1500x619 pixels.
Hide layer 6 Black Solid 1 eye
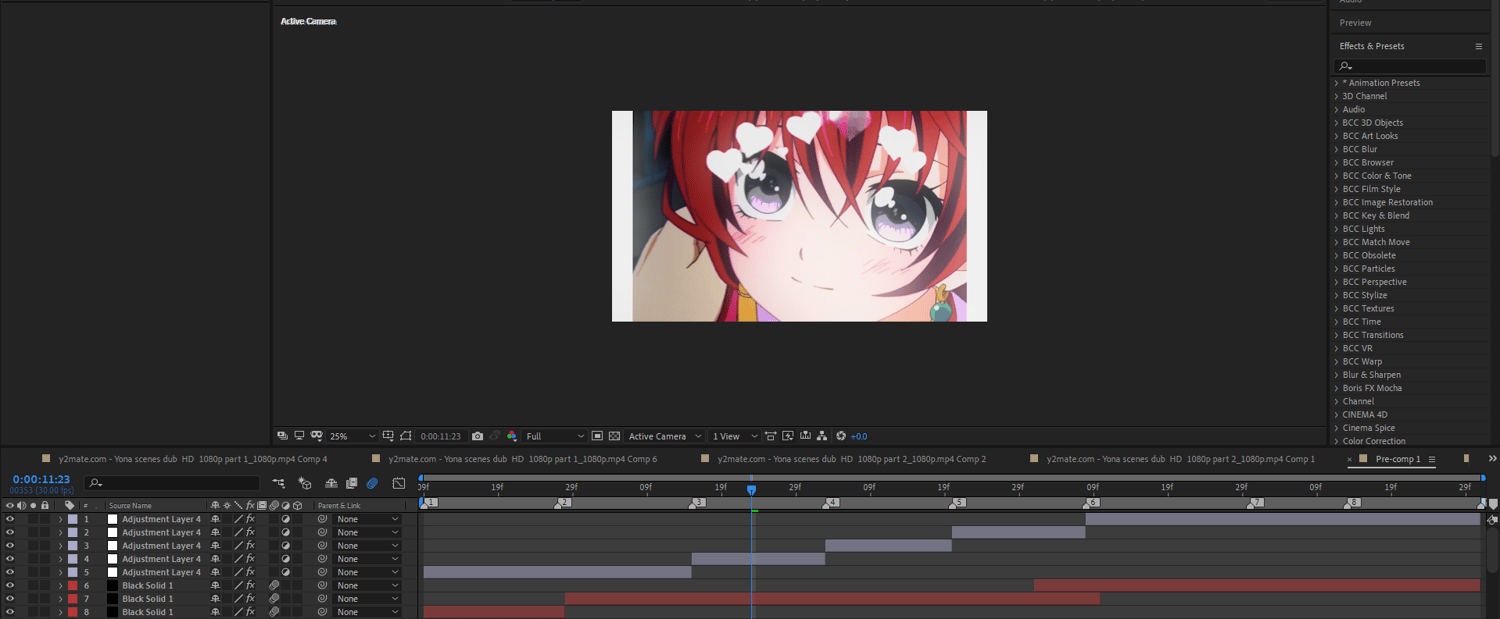click(10, 585)
